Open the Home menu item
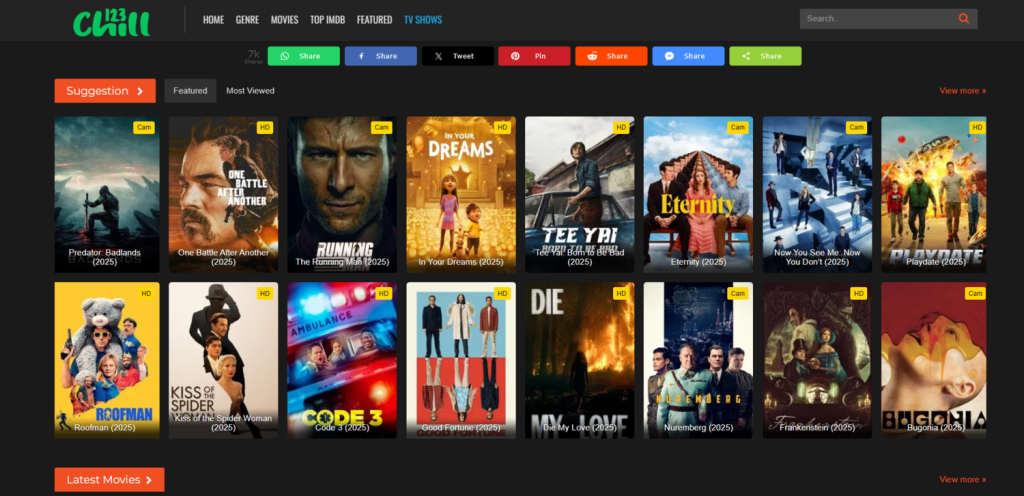This screenshot has width=1024, height=496. 214,20
